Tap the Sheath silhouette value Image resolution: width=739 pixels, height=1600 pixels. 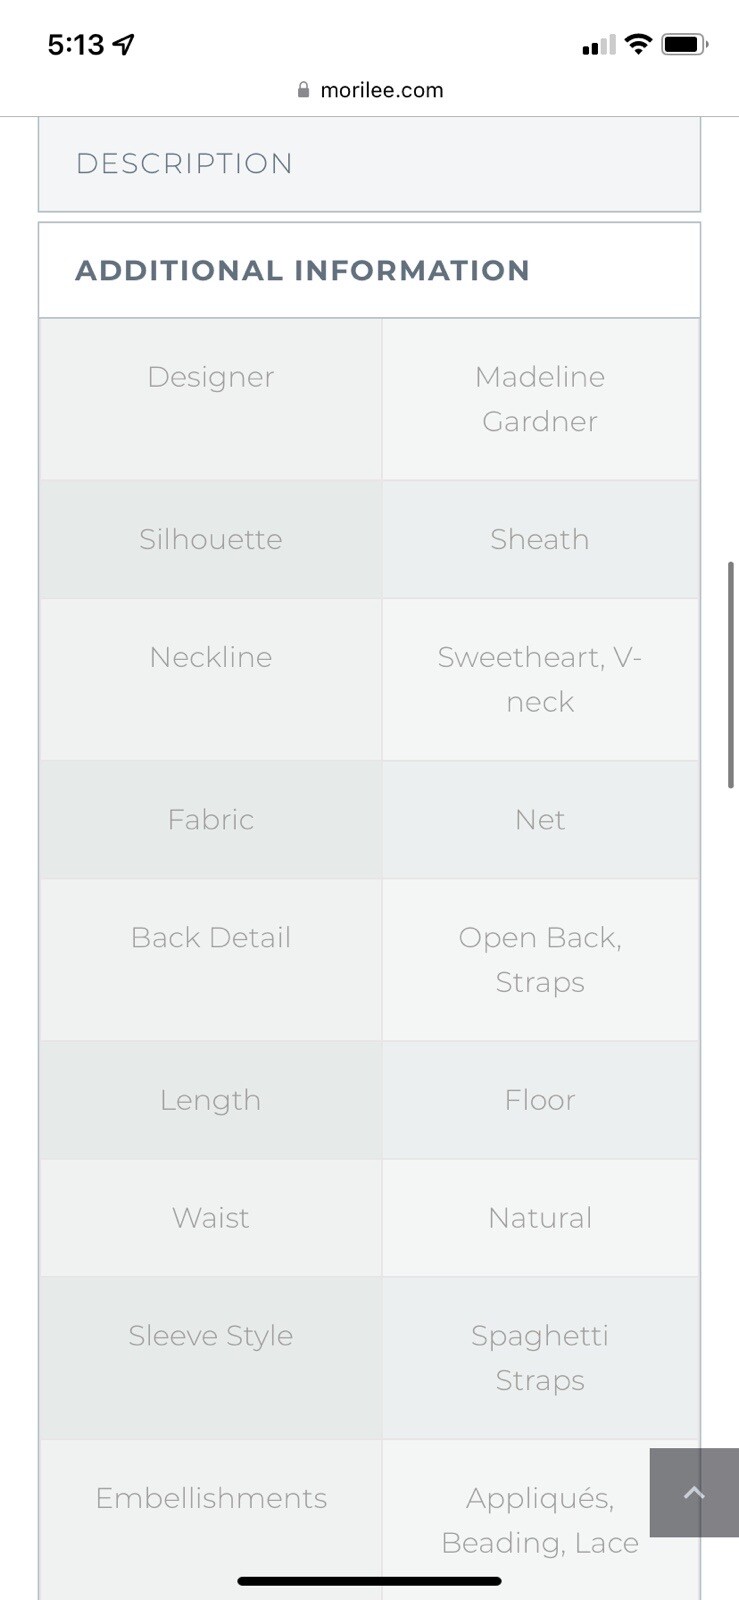[x=540, y=539]
